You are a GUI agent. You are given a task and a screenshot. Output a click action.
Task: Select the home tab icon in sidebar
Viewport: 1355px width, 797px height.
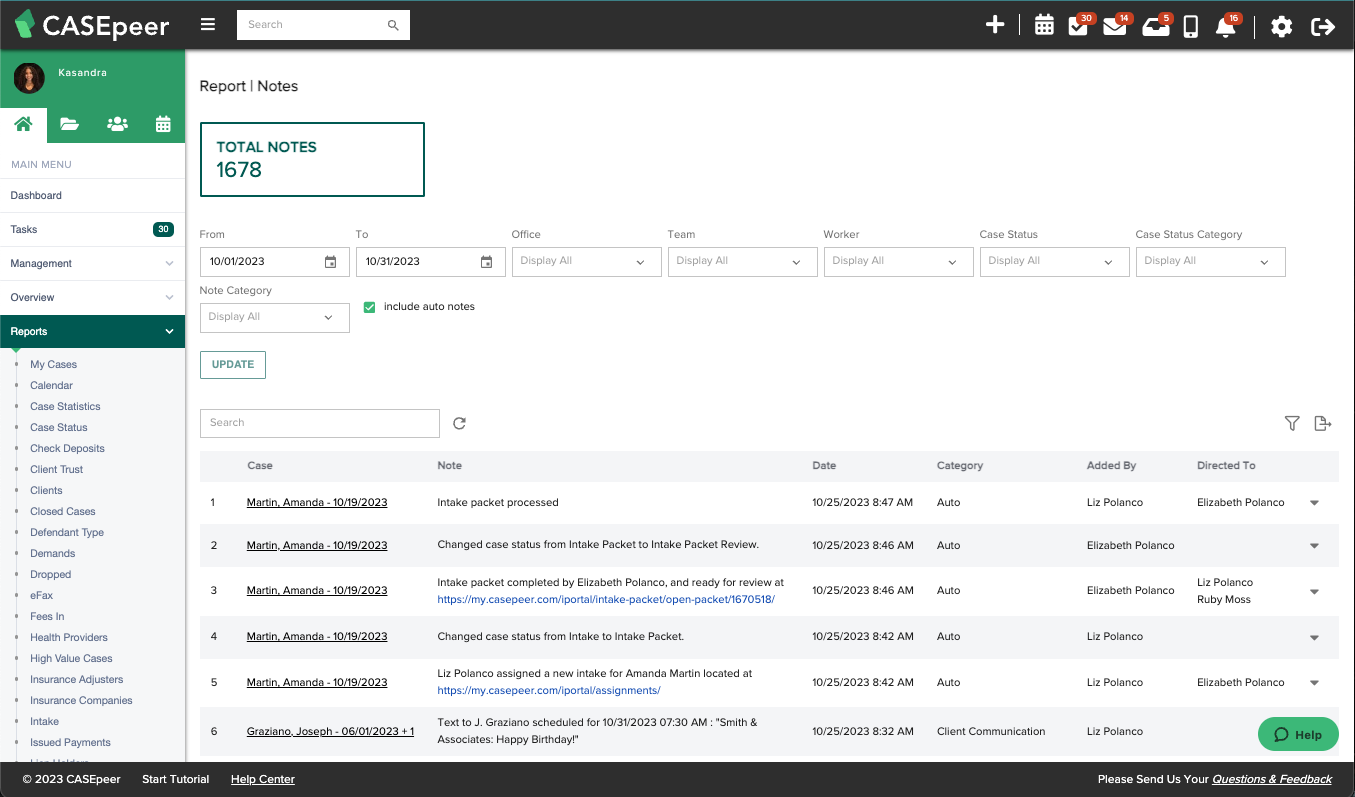click(23, 124)
